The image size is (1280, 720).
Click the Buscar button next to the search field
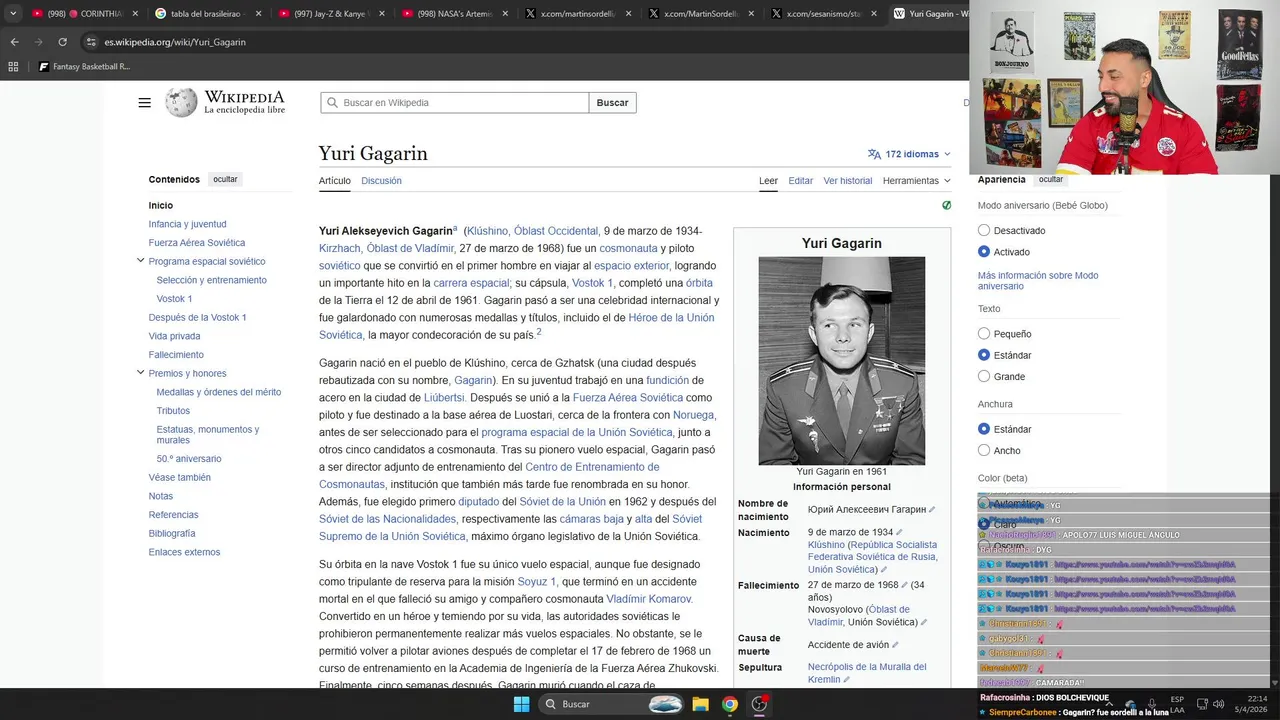coord(612,102)
